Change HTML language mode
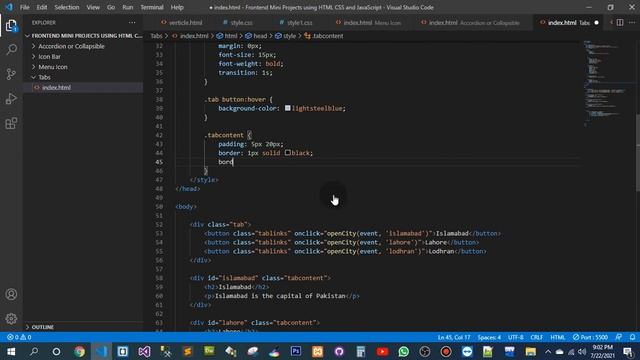The height and width of the screenshot is (360, 640). pos(558,337)
